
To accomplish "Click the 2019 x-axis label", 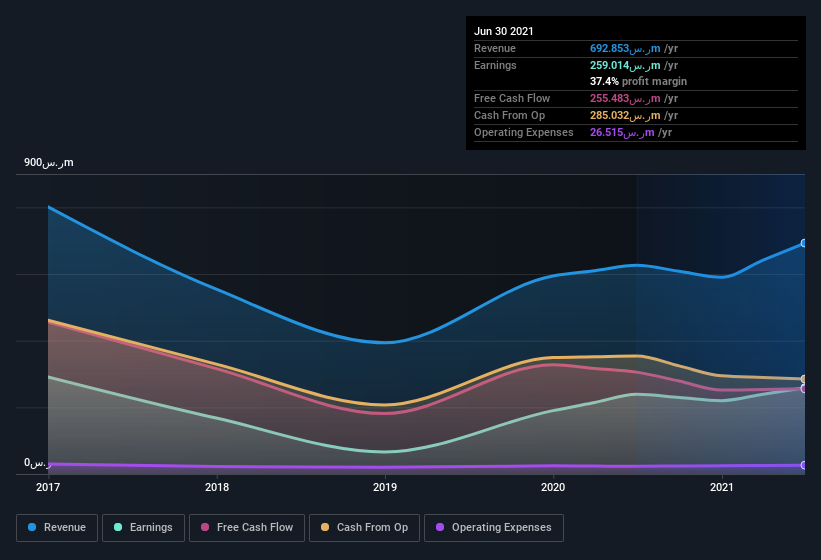I will (x=385, y=487).
